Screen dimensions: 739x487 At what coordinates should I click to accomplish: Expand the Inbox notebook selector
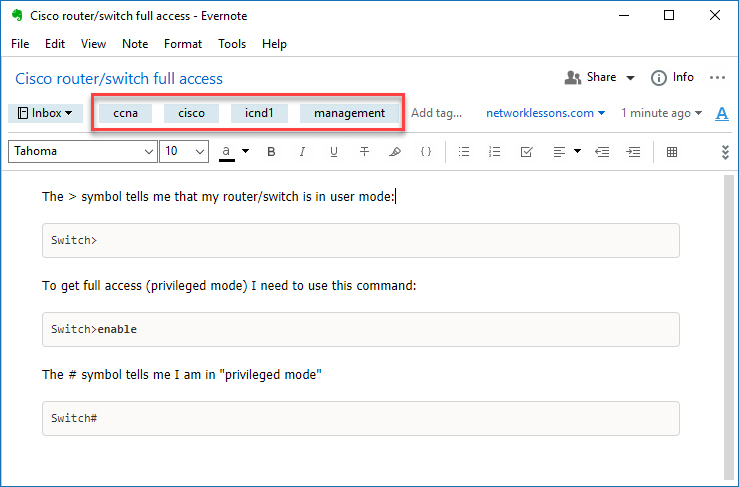45,113
